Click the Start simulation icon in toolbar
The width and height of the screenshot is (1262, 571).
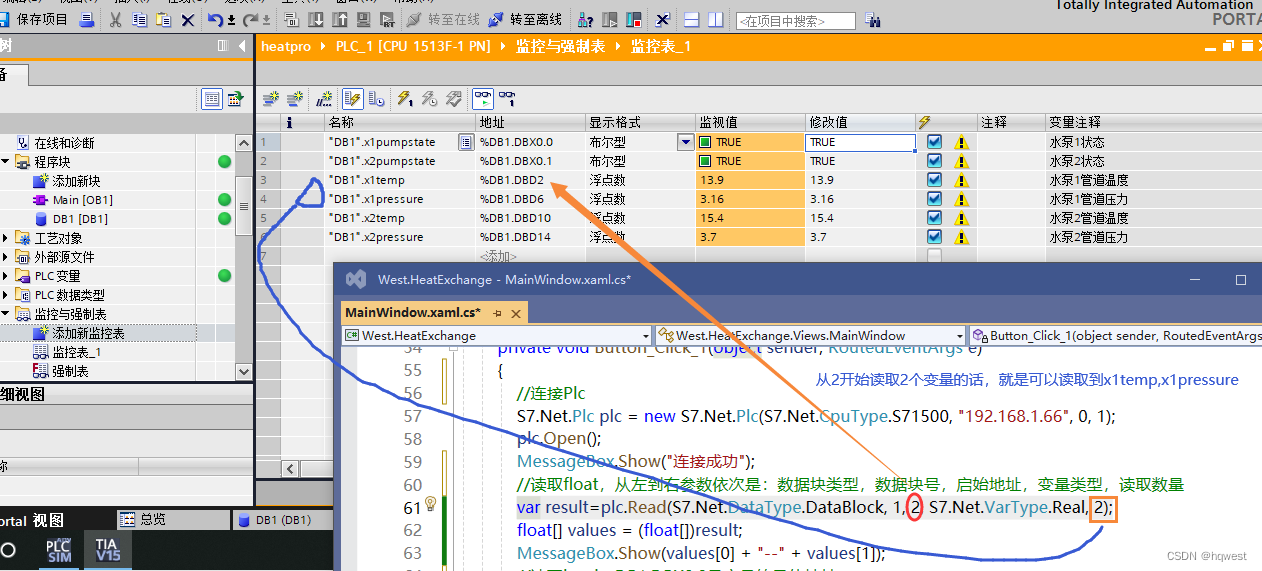(364, 20)
